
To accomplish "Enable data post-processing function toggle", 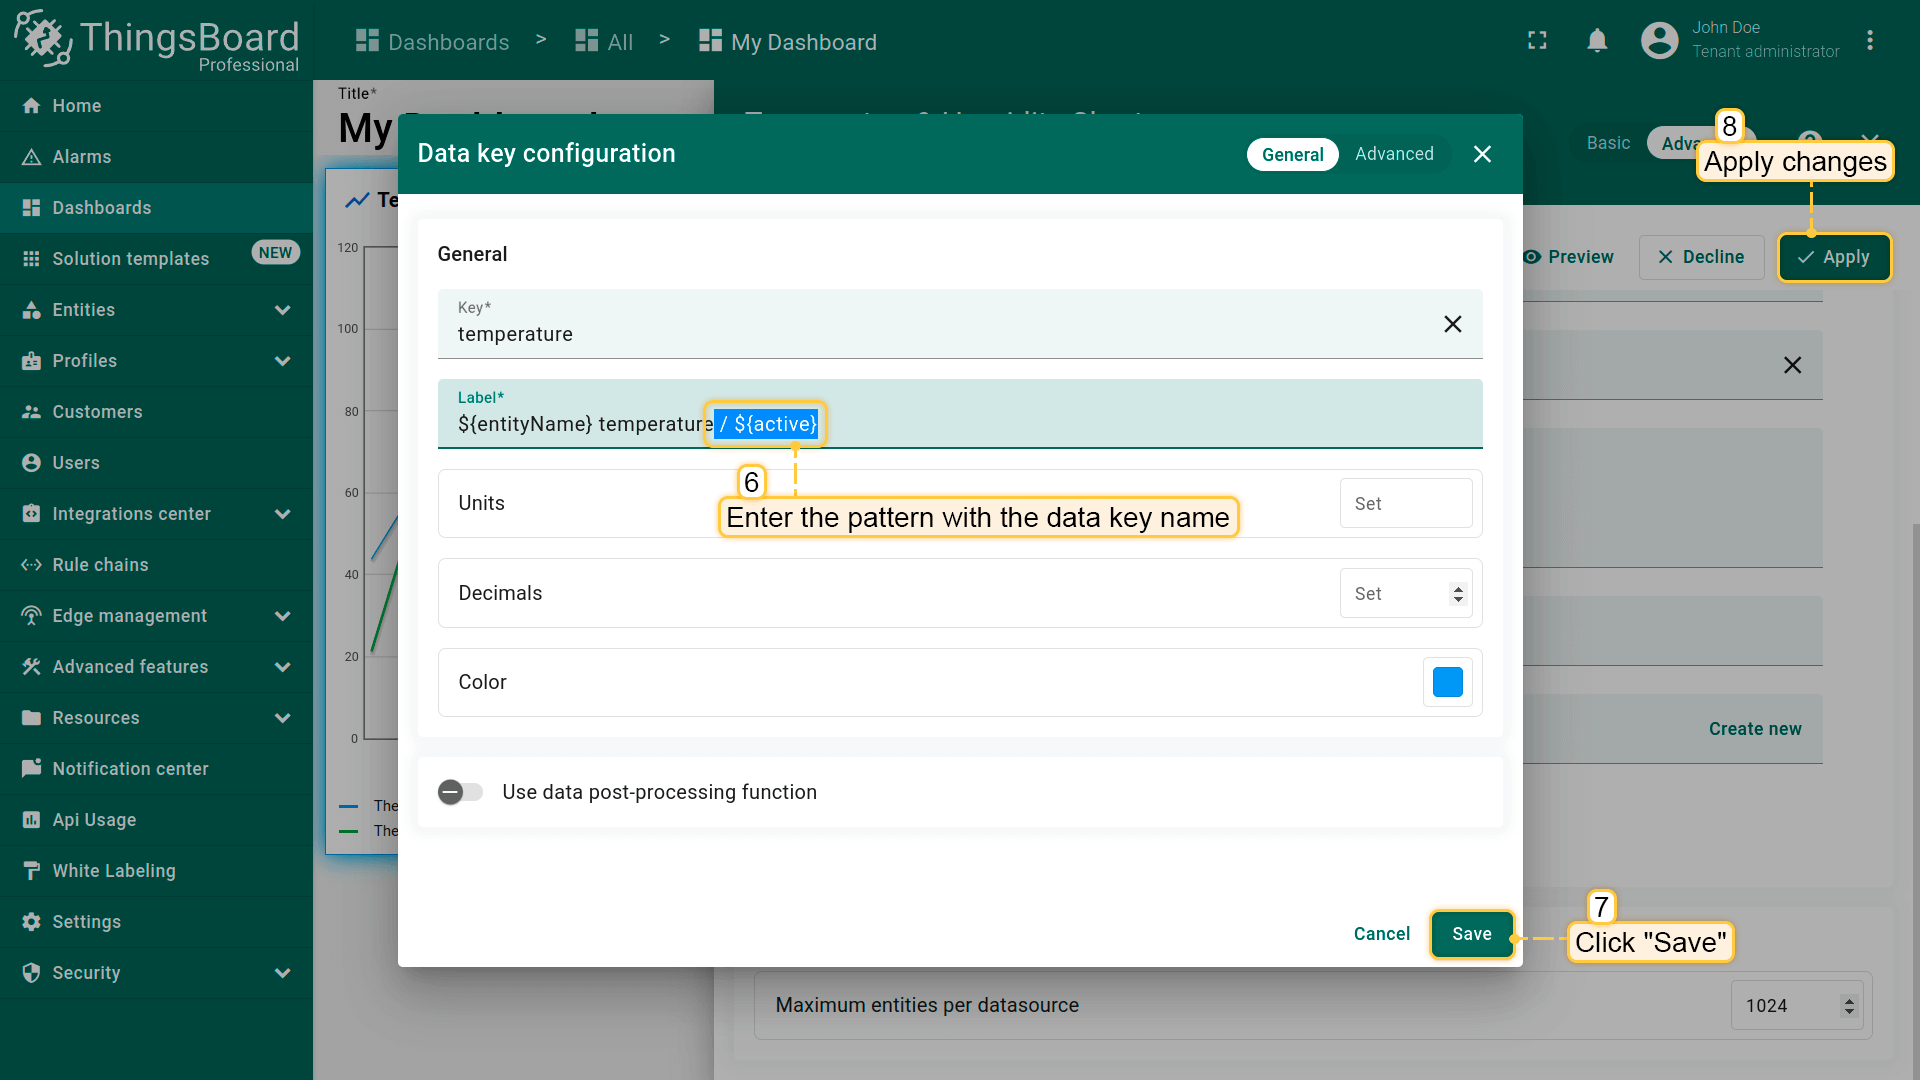I will click(x=460, y=793).
